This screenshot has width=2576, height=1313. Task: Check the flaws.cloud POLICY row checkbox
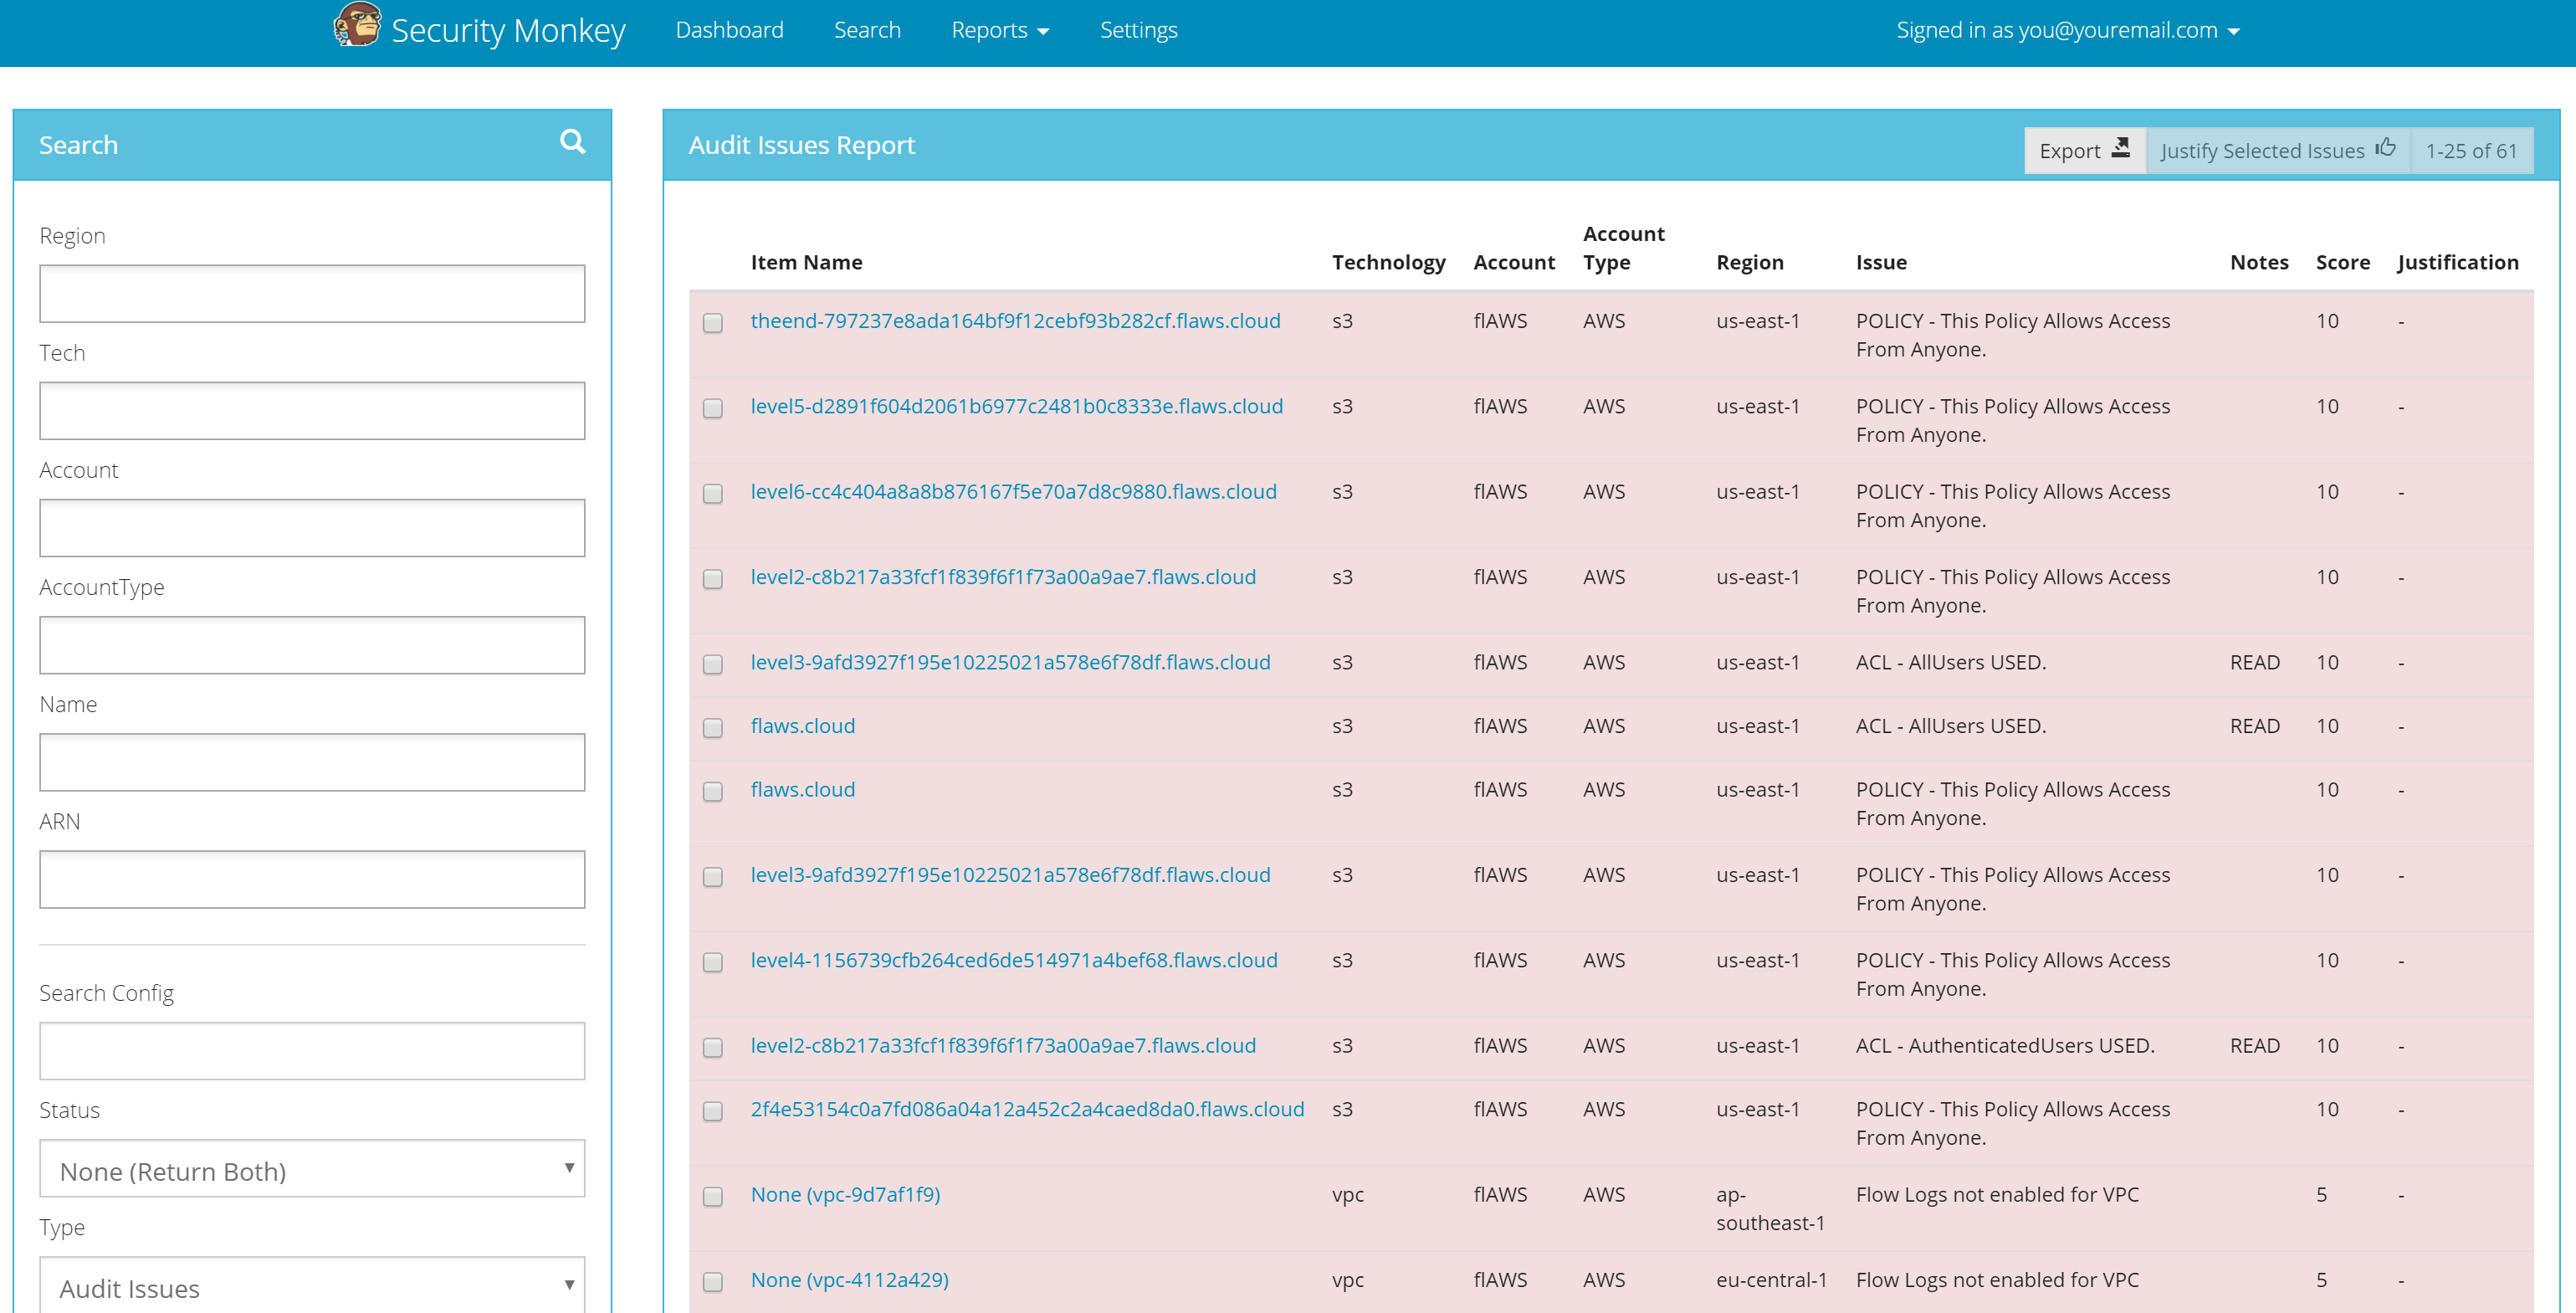(x=712, y=791)
